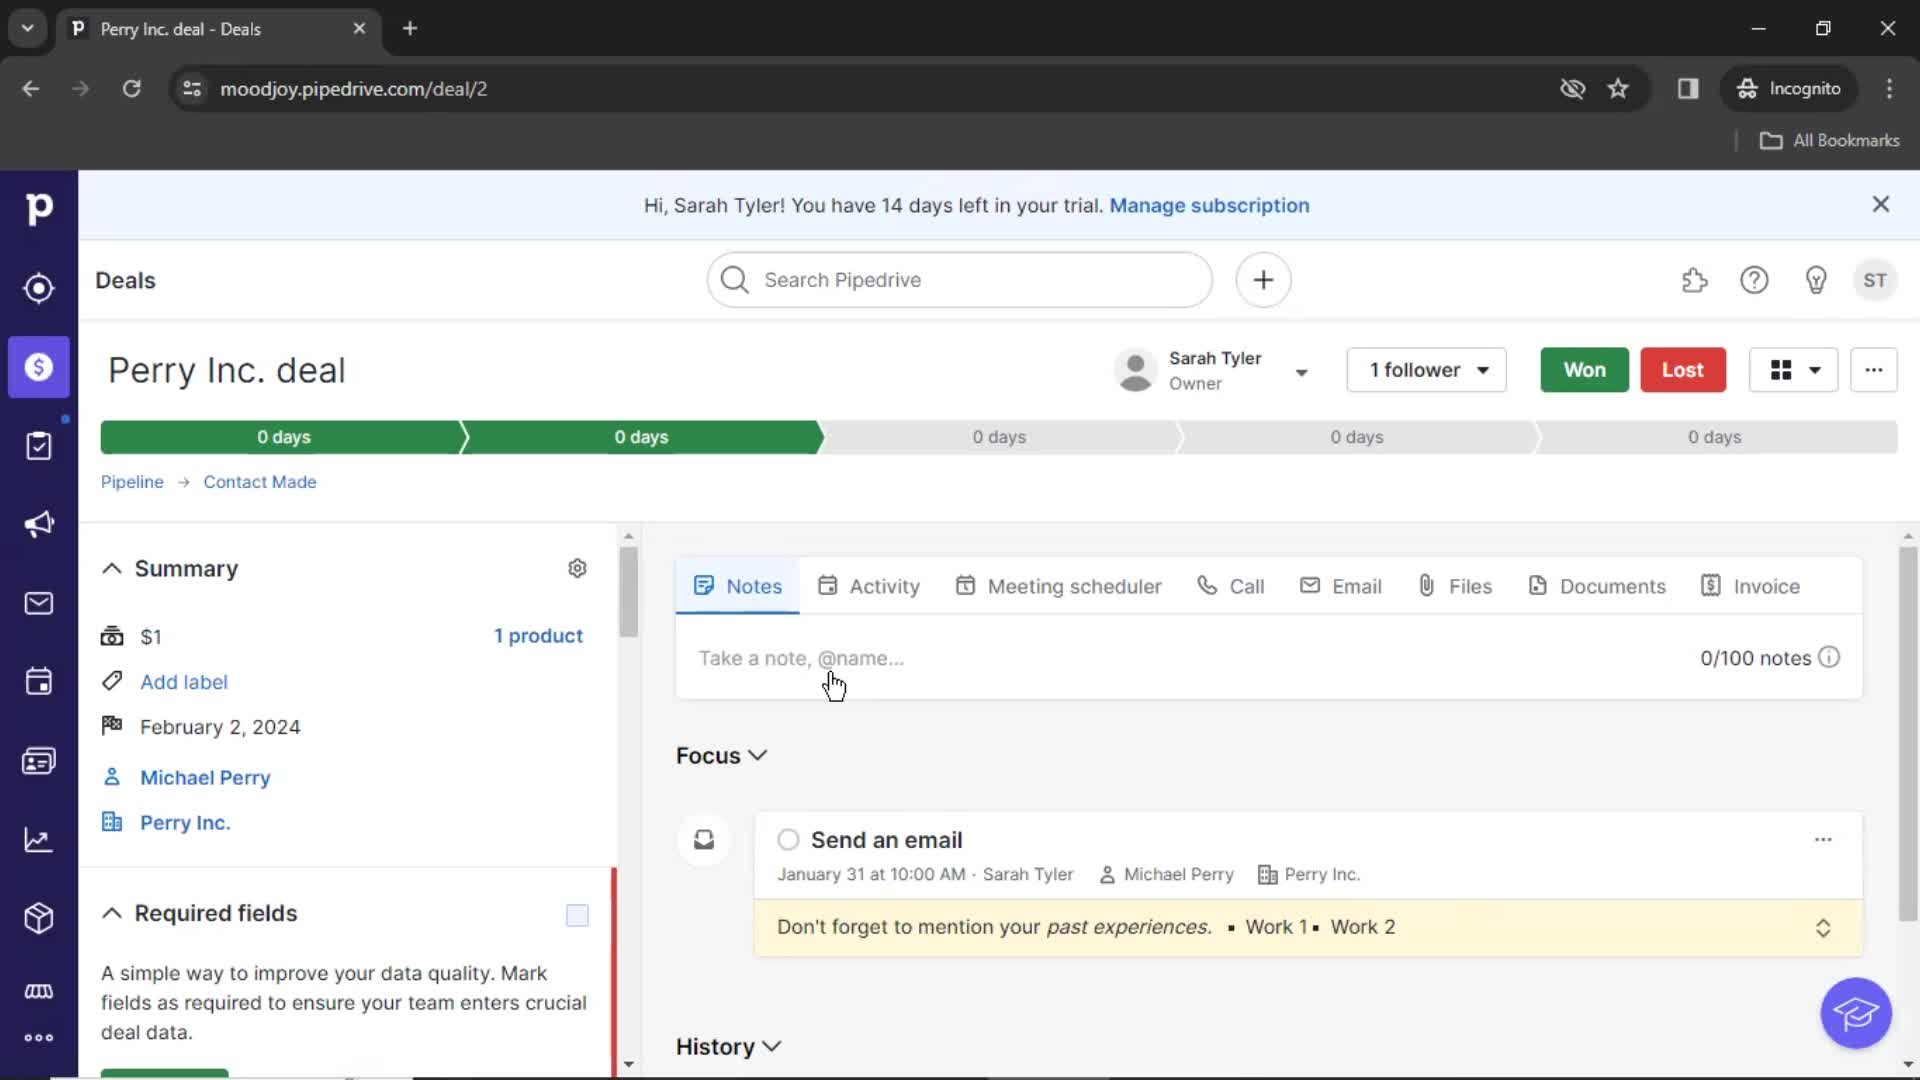
Task: Open the Contact Made stage link
Action: [260, 482]
